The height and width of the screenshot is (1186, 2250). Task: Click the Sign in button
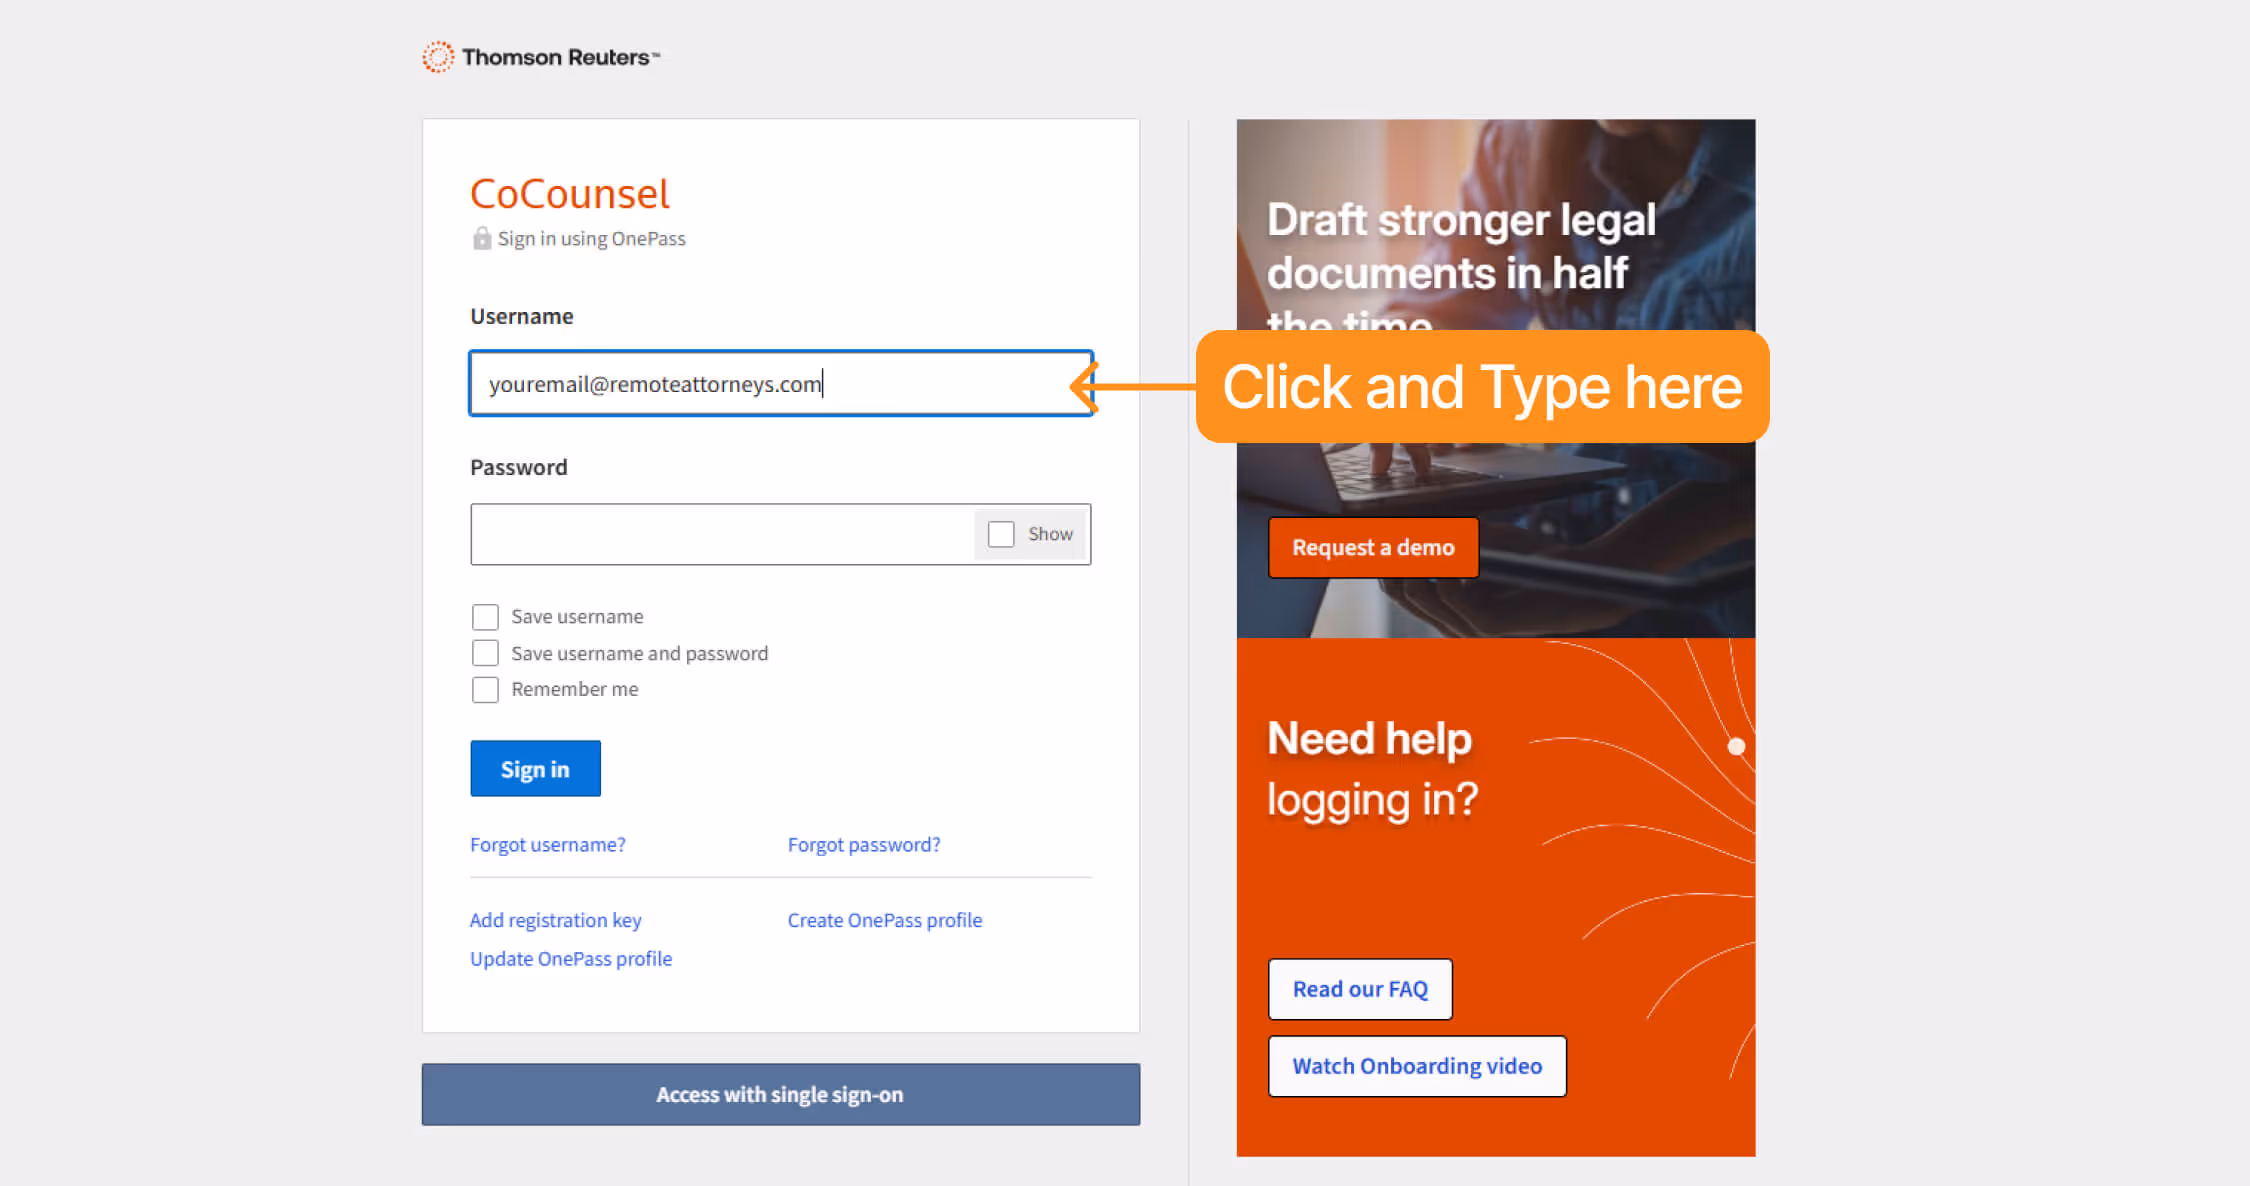[x=535, y=768]
